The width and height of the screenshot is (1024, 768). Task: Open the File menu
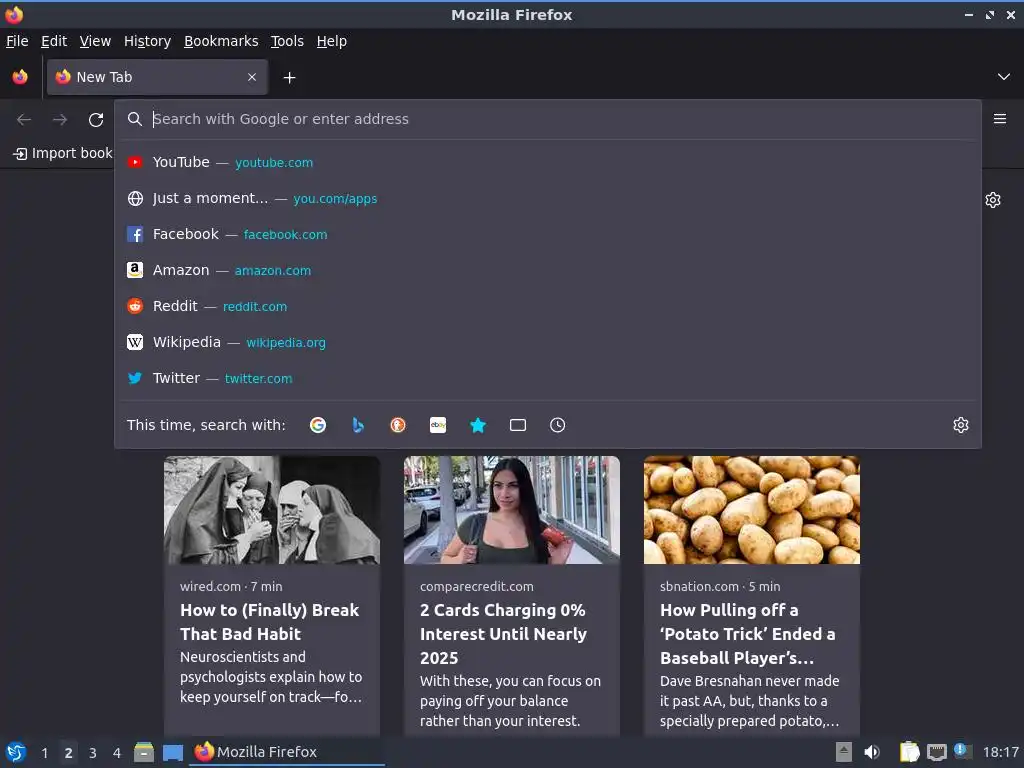click(x=17, y=41)
